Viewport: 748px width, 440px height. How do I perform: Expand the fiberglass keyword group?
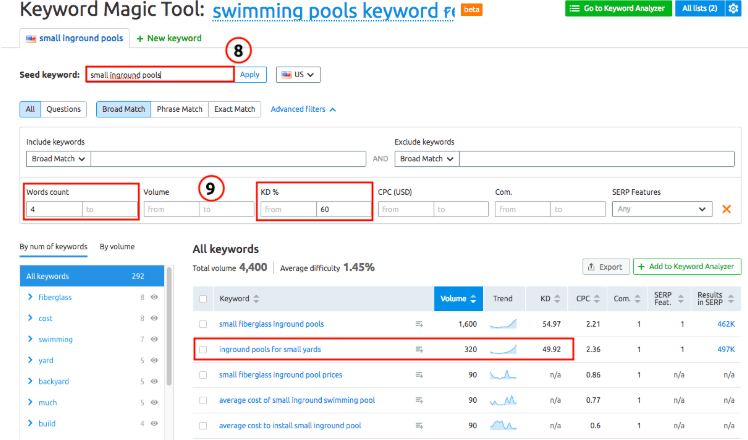click(30, 297)
